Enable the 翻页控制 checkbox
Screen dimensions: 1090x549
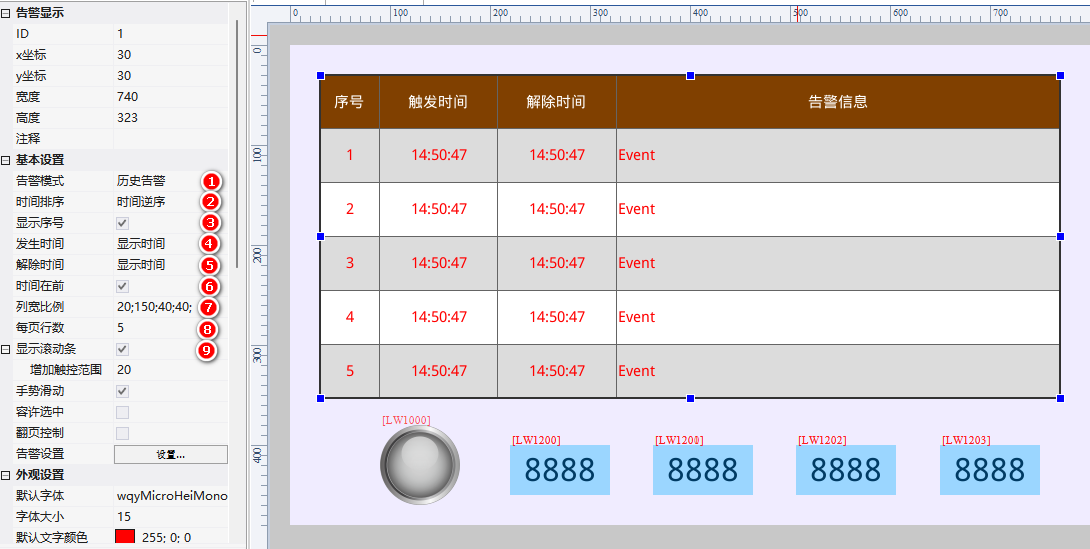click(x=123, y=433)
